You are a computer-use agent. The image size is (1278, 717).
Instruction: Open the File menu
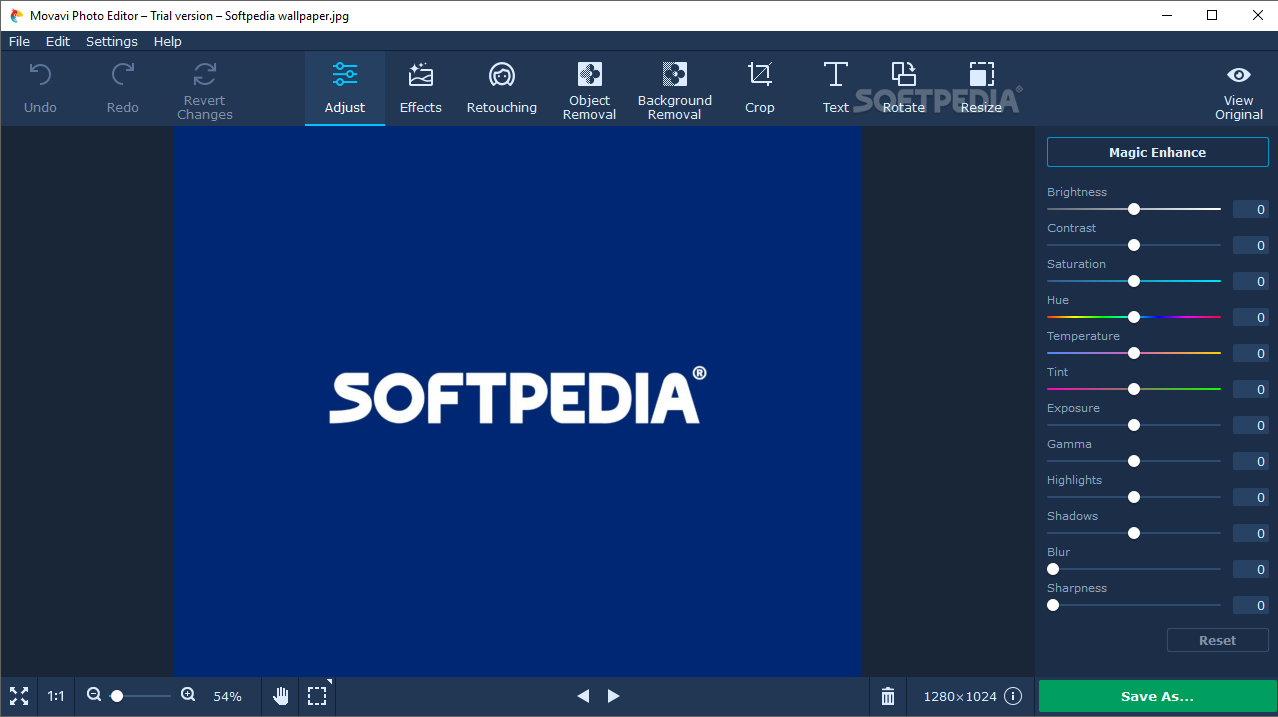(19, 41)
